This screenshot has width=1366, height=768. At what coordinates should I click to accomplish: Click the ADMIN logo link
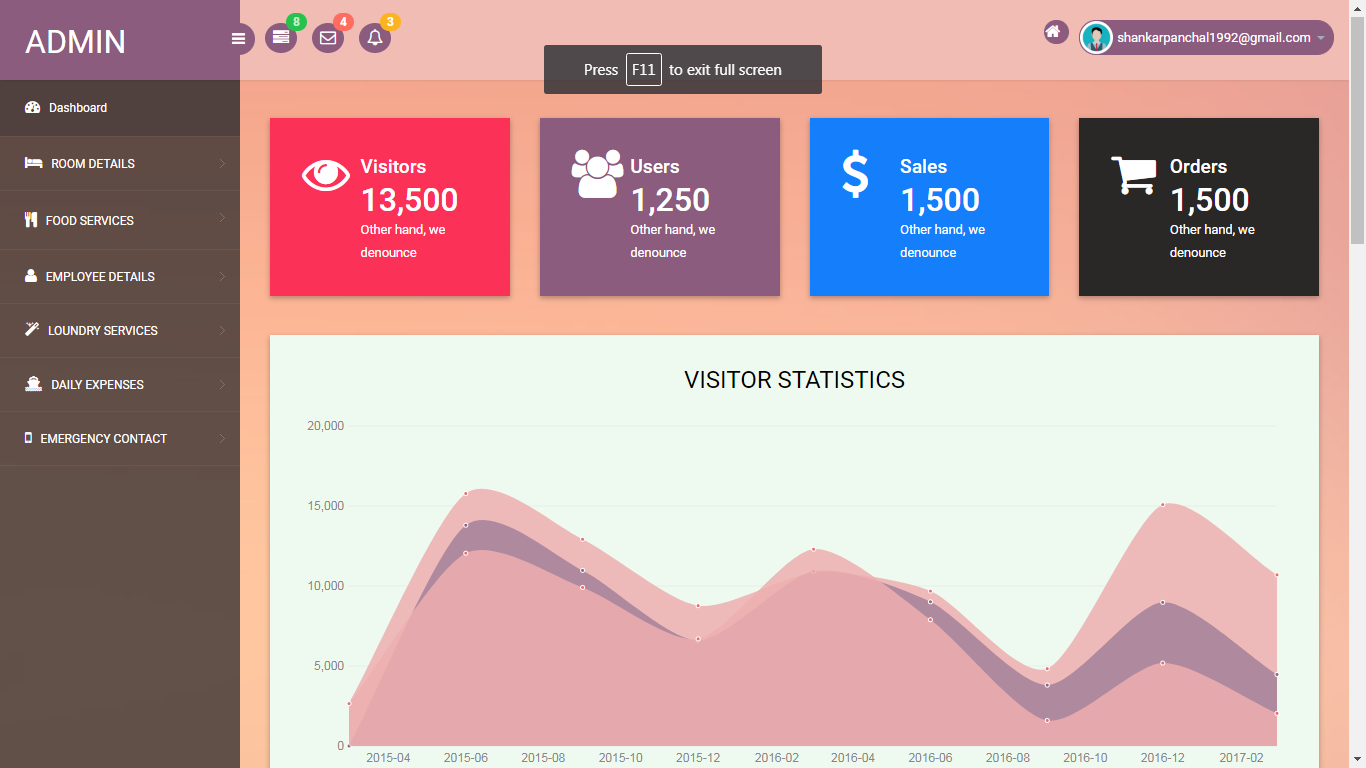tap(76, 42)
